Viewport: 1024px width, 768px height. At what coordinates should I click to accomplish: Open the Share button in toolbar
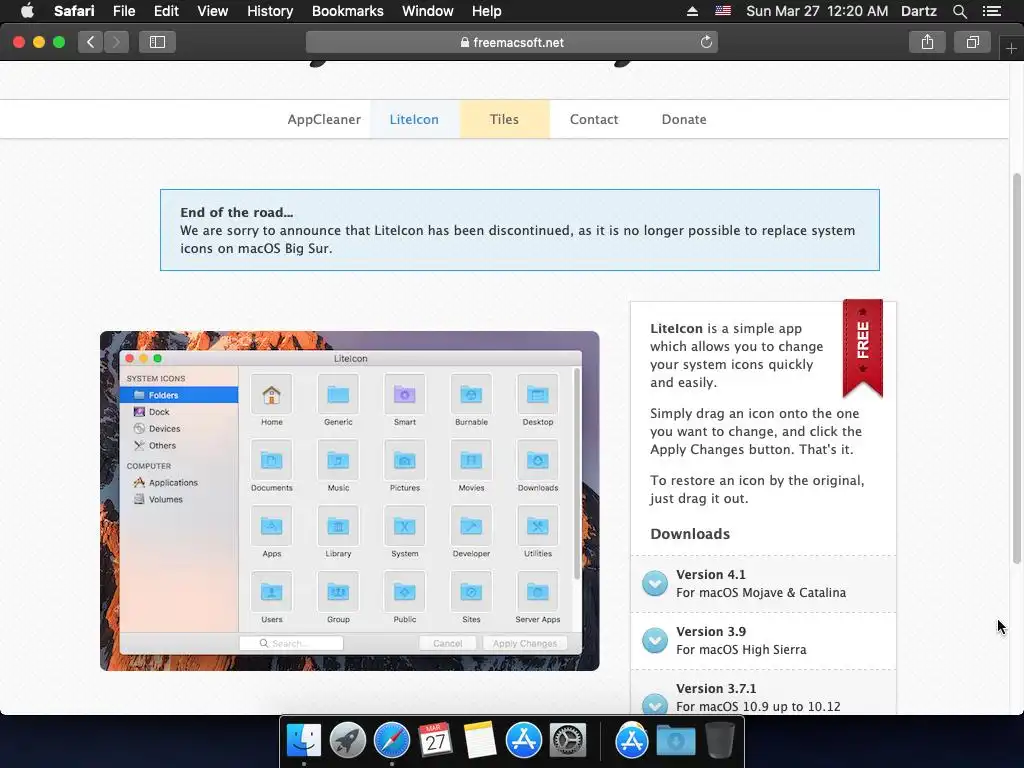(x=927, y=42)
